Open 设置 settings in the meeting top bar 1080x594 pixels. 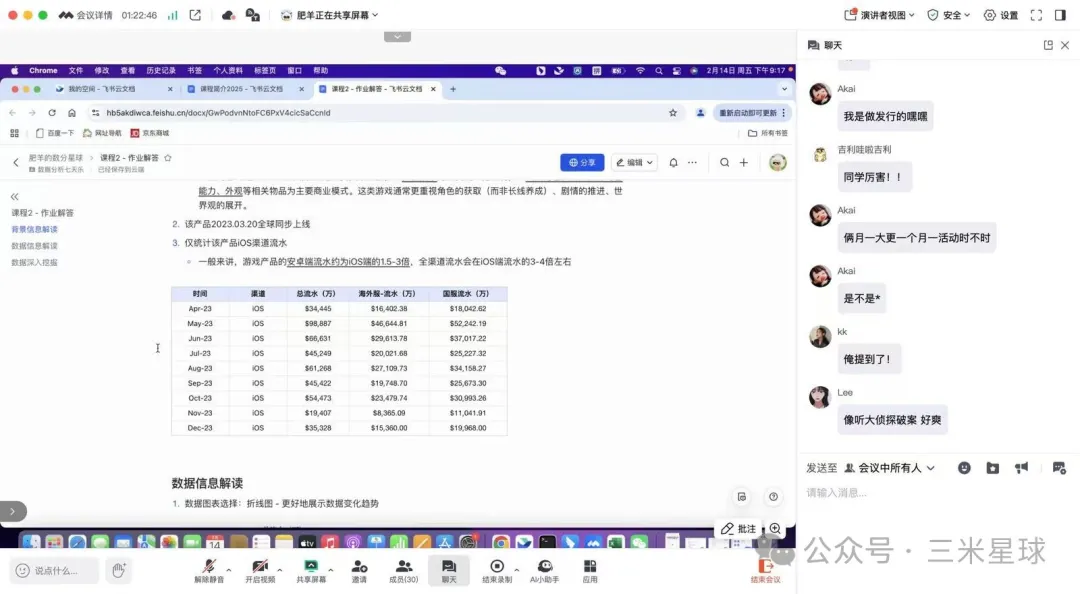coord(1001,15)
